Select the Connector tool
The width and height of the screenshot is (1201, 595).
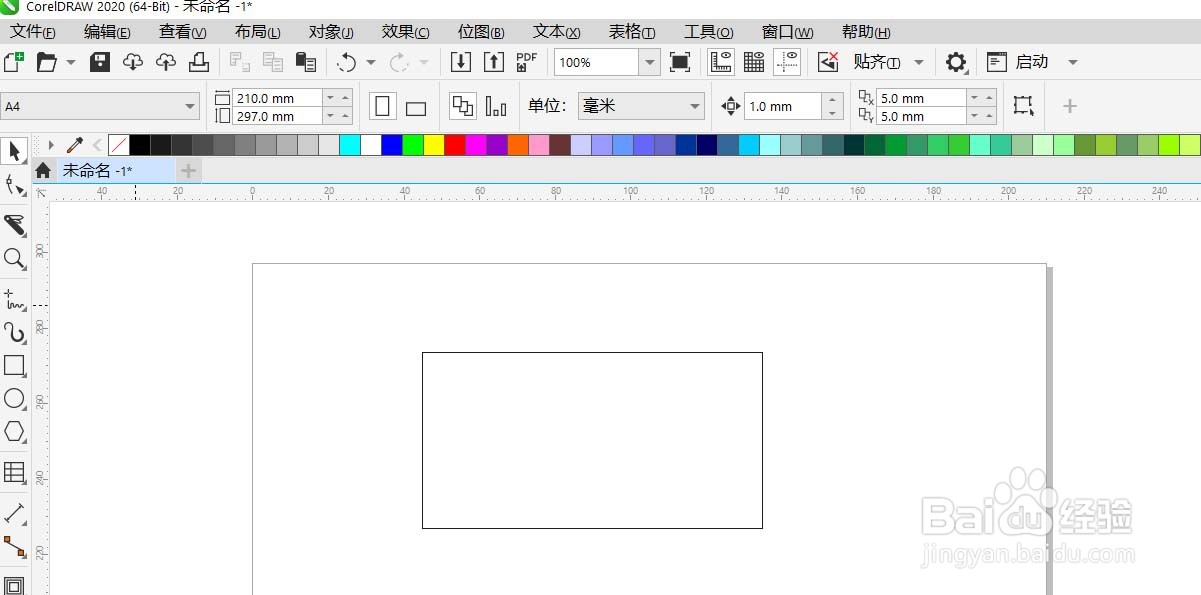(x=14, y=547)
